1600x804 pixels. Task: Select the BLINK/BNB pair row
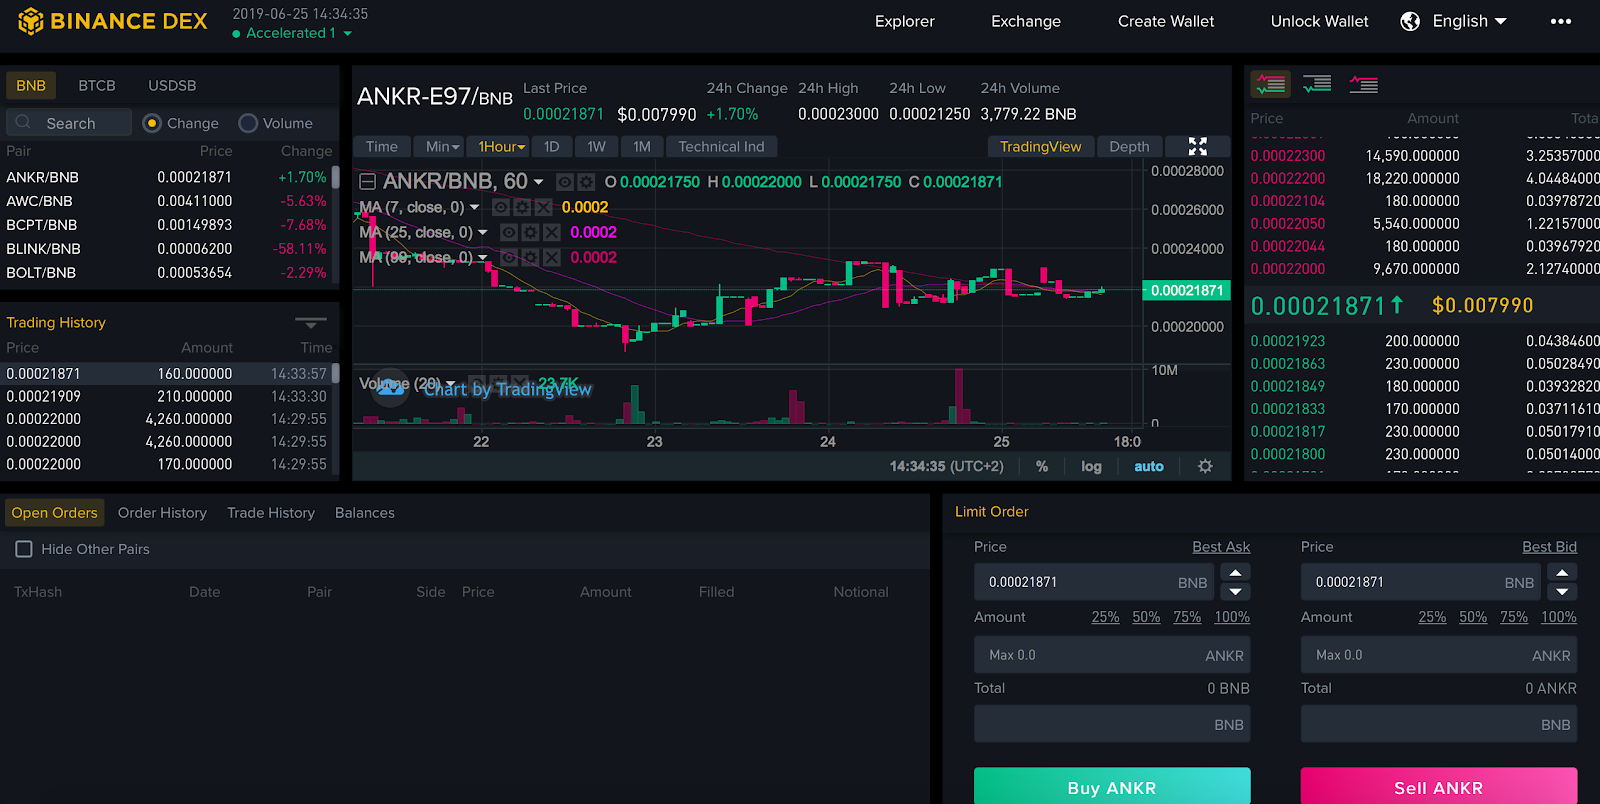168,249
